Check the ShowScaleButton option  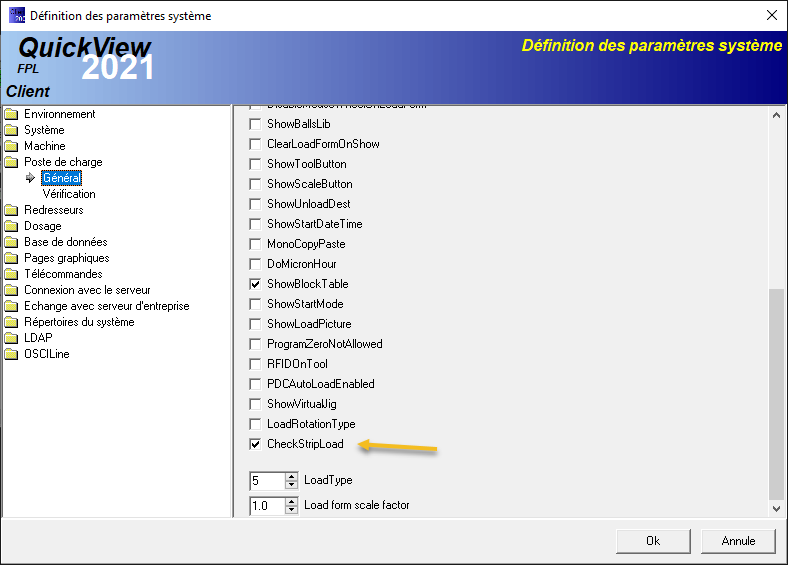click(255, 184)
